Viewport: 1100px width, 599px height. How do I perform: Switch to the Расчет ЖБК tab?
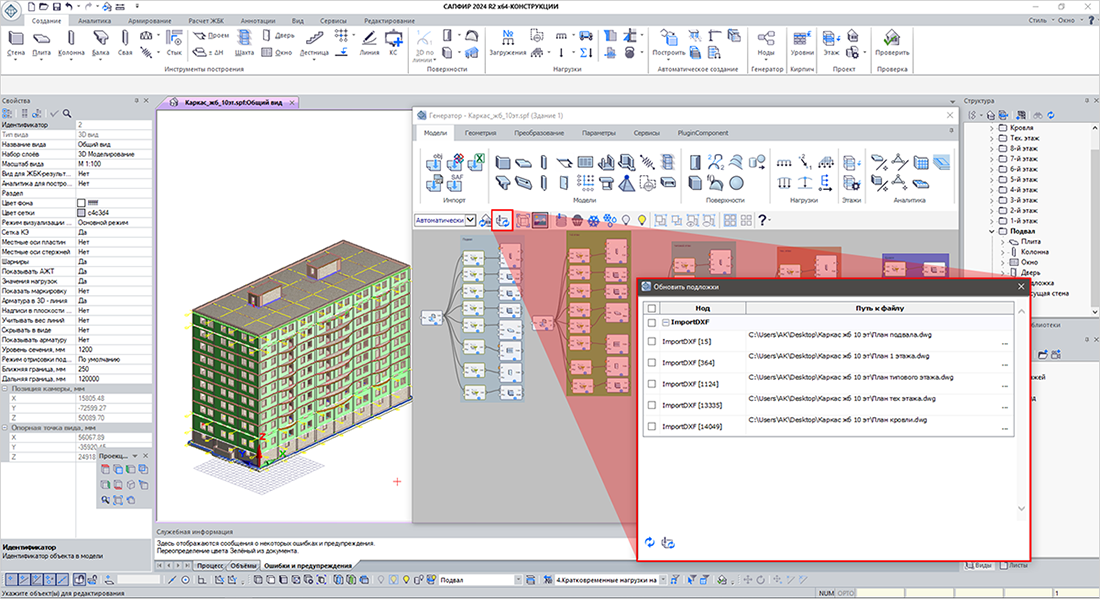[x=207, y=21]
